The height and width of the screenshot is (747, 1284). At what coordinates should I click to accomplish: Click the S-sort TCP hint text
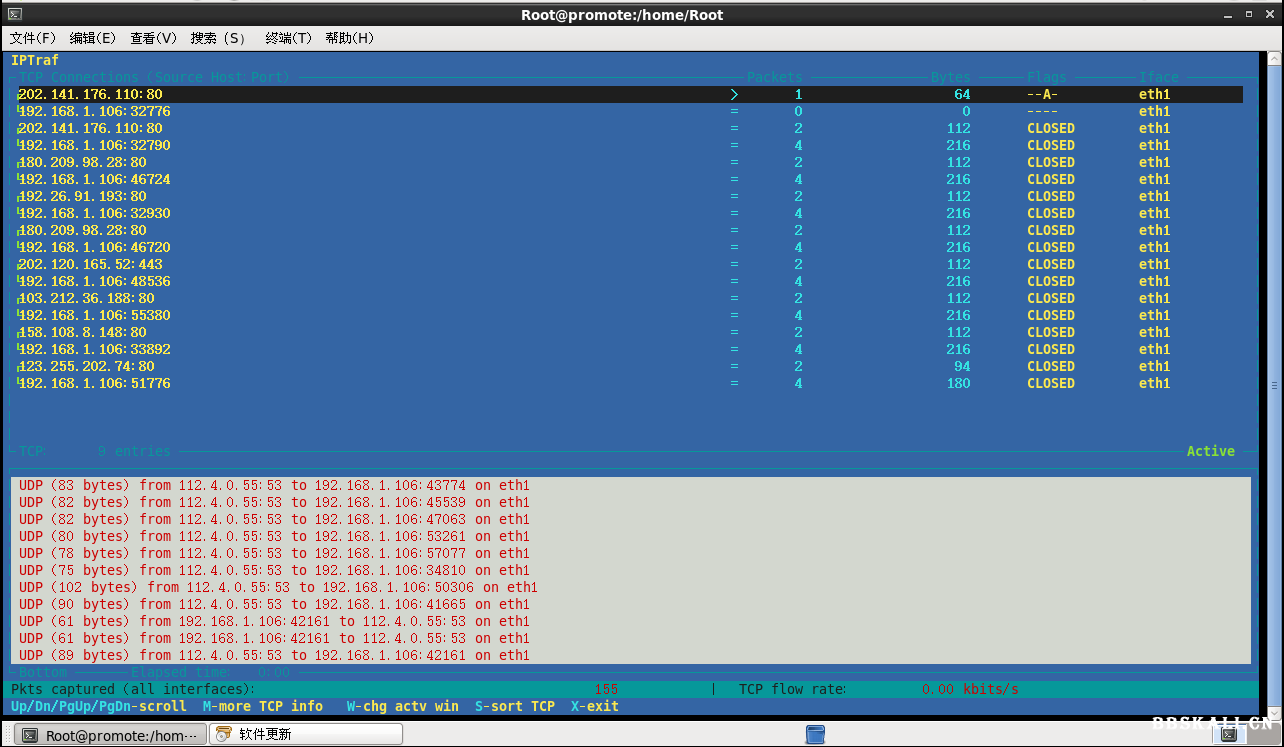[x=514, y=706]
